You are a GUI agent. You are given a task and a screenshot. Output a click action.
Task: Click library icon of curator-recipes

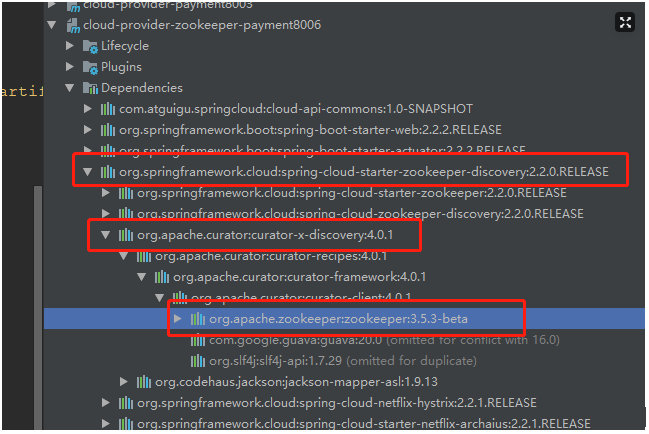[144, 257]
